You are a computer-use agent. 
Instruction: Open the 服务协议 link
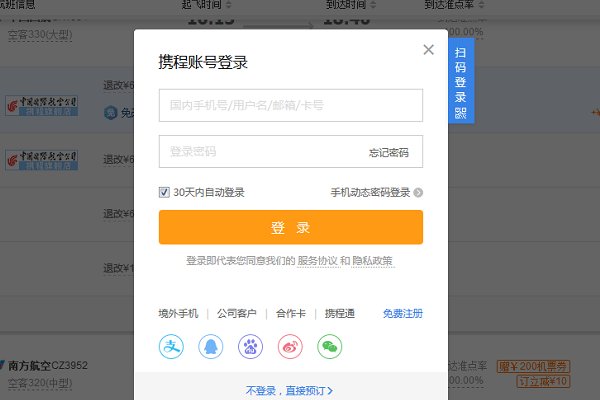[318, 261]
